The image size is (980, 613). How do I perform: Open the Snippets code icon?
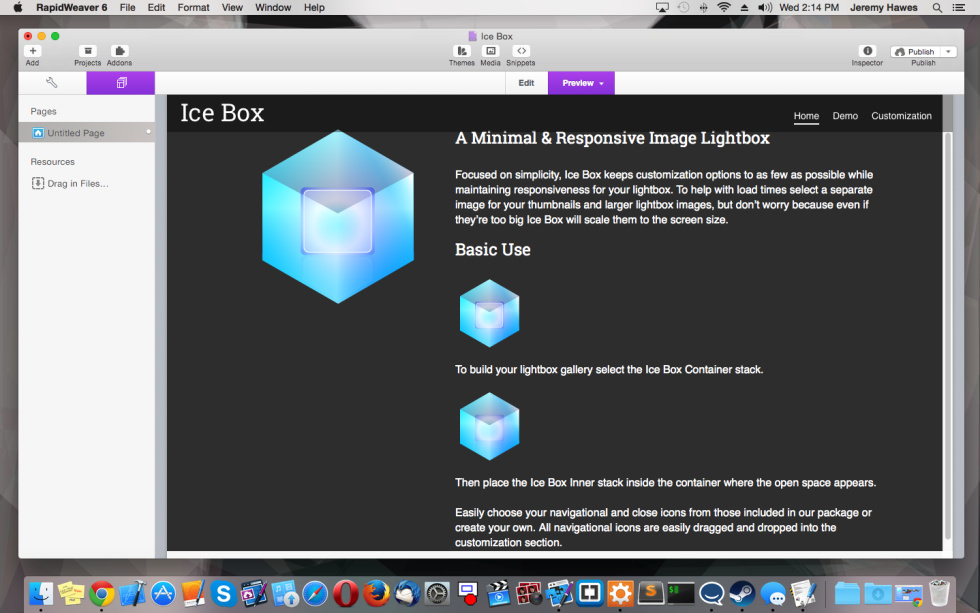click(521, 51)
